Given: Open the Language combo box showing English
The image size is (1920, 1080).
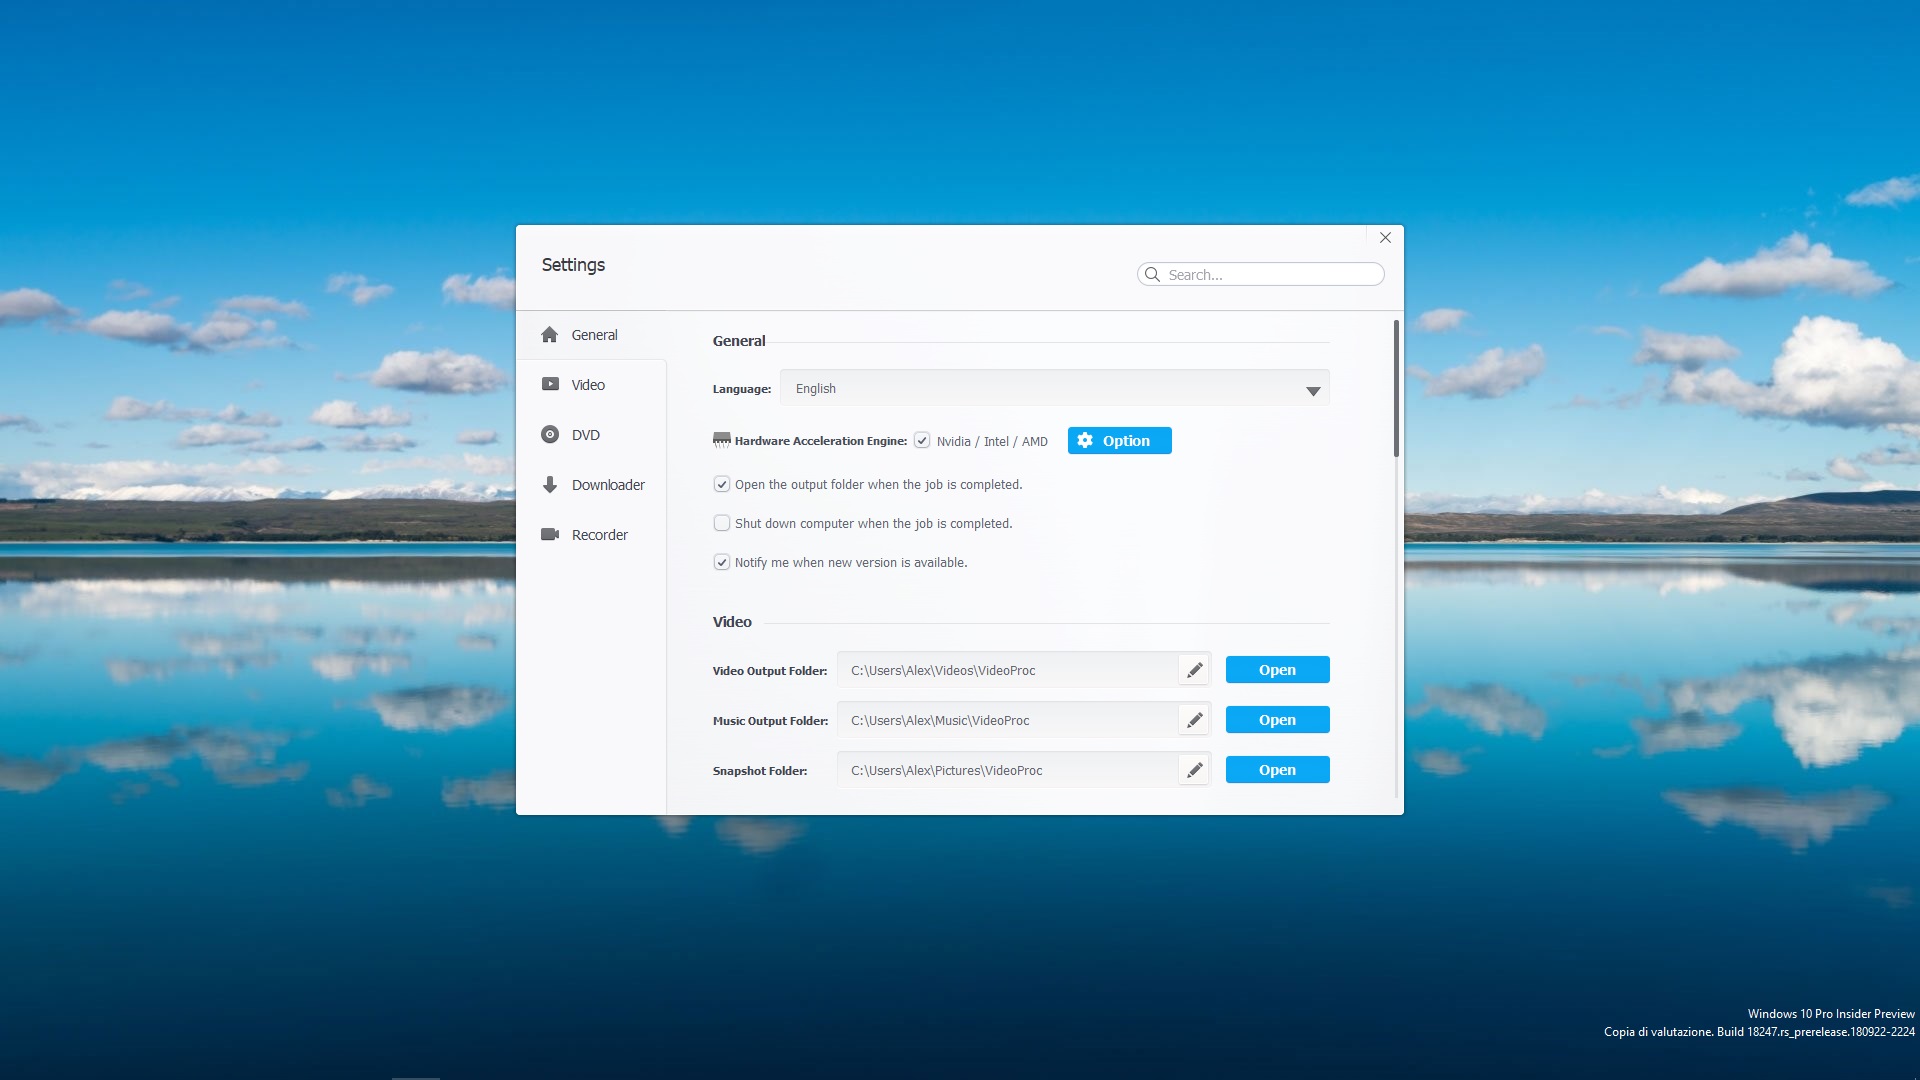Looking at the screenshot, I should (x=1055, y=388).
